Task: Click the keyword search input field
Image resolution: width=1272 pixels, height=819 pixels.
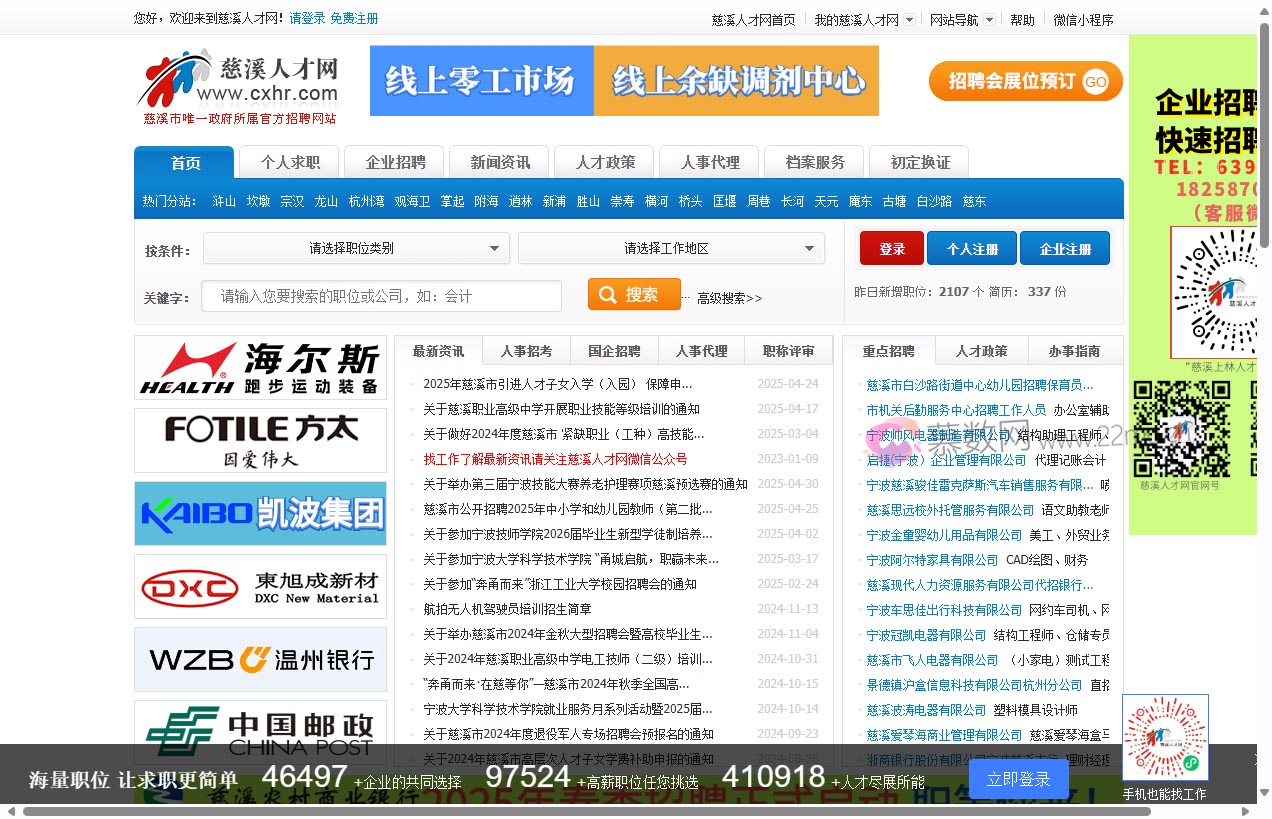Action: [381, 296]
